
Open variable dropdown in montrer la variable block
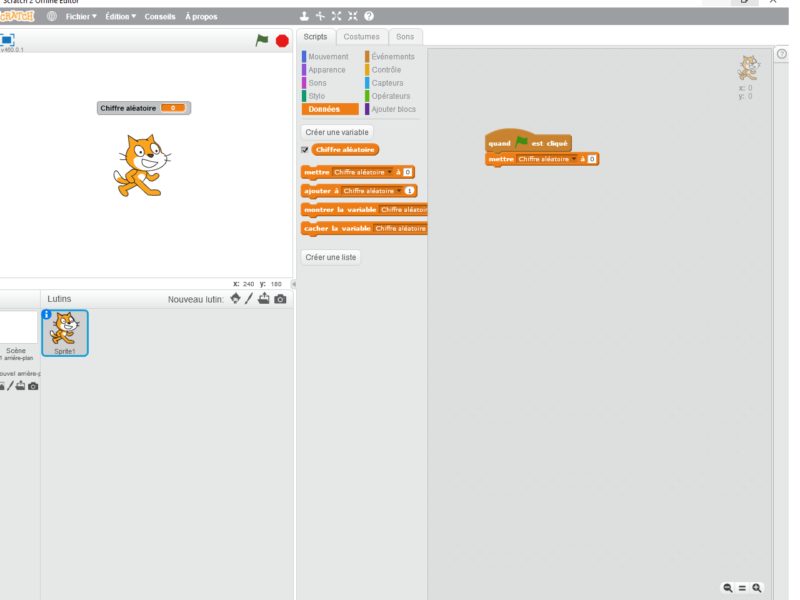pos(403,210)
